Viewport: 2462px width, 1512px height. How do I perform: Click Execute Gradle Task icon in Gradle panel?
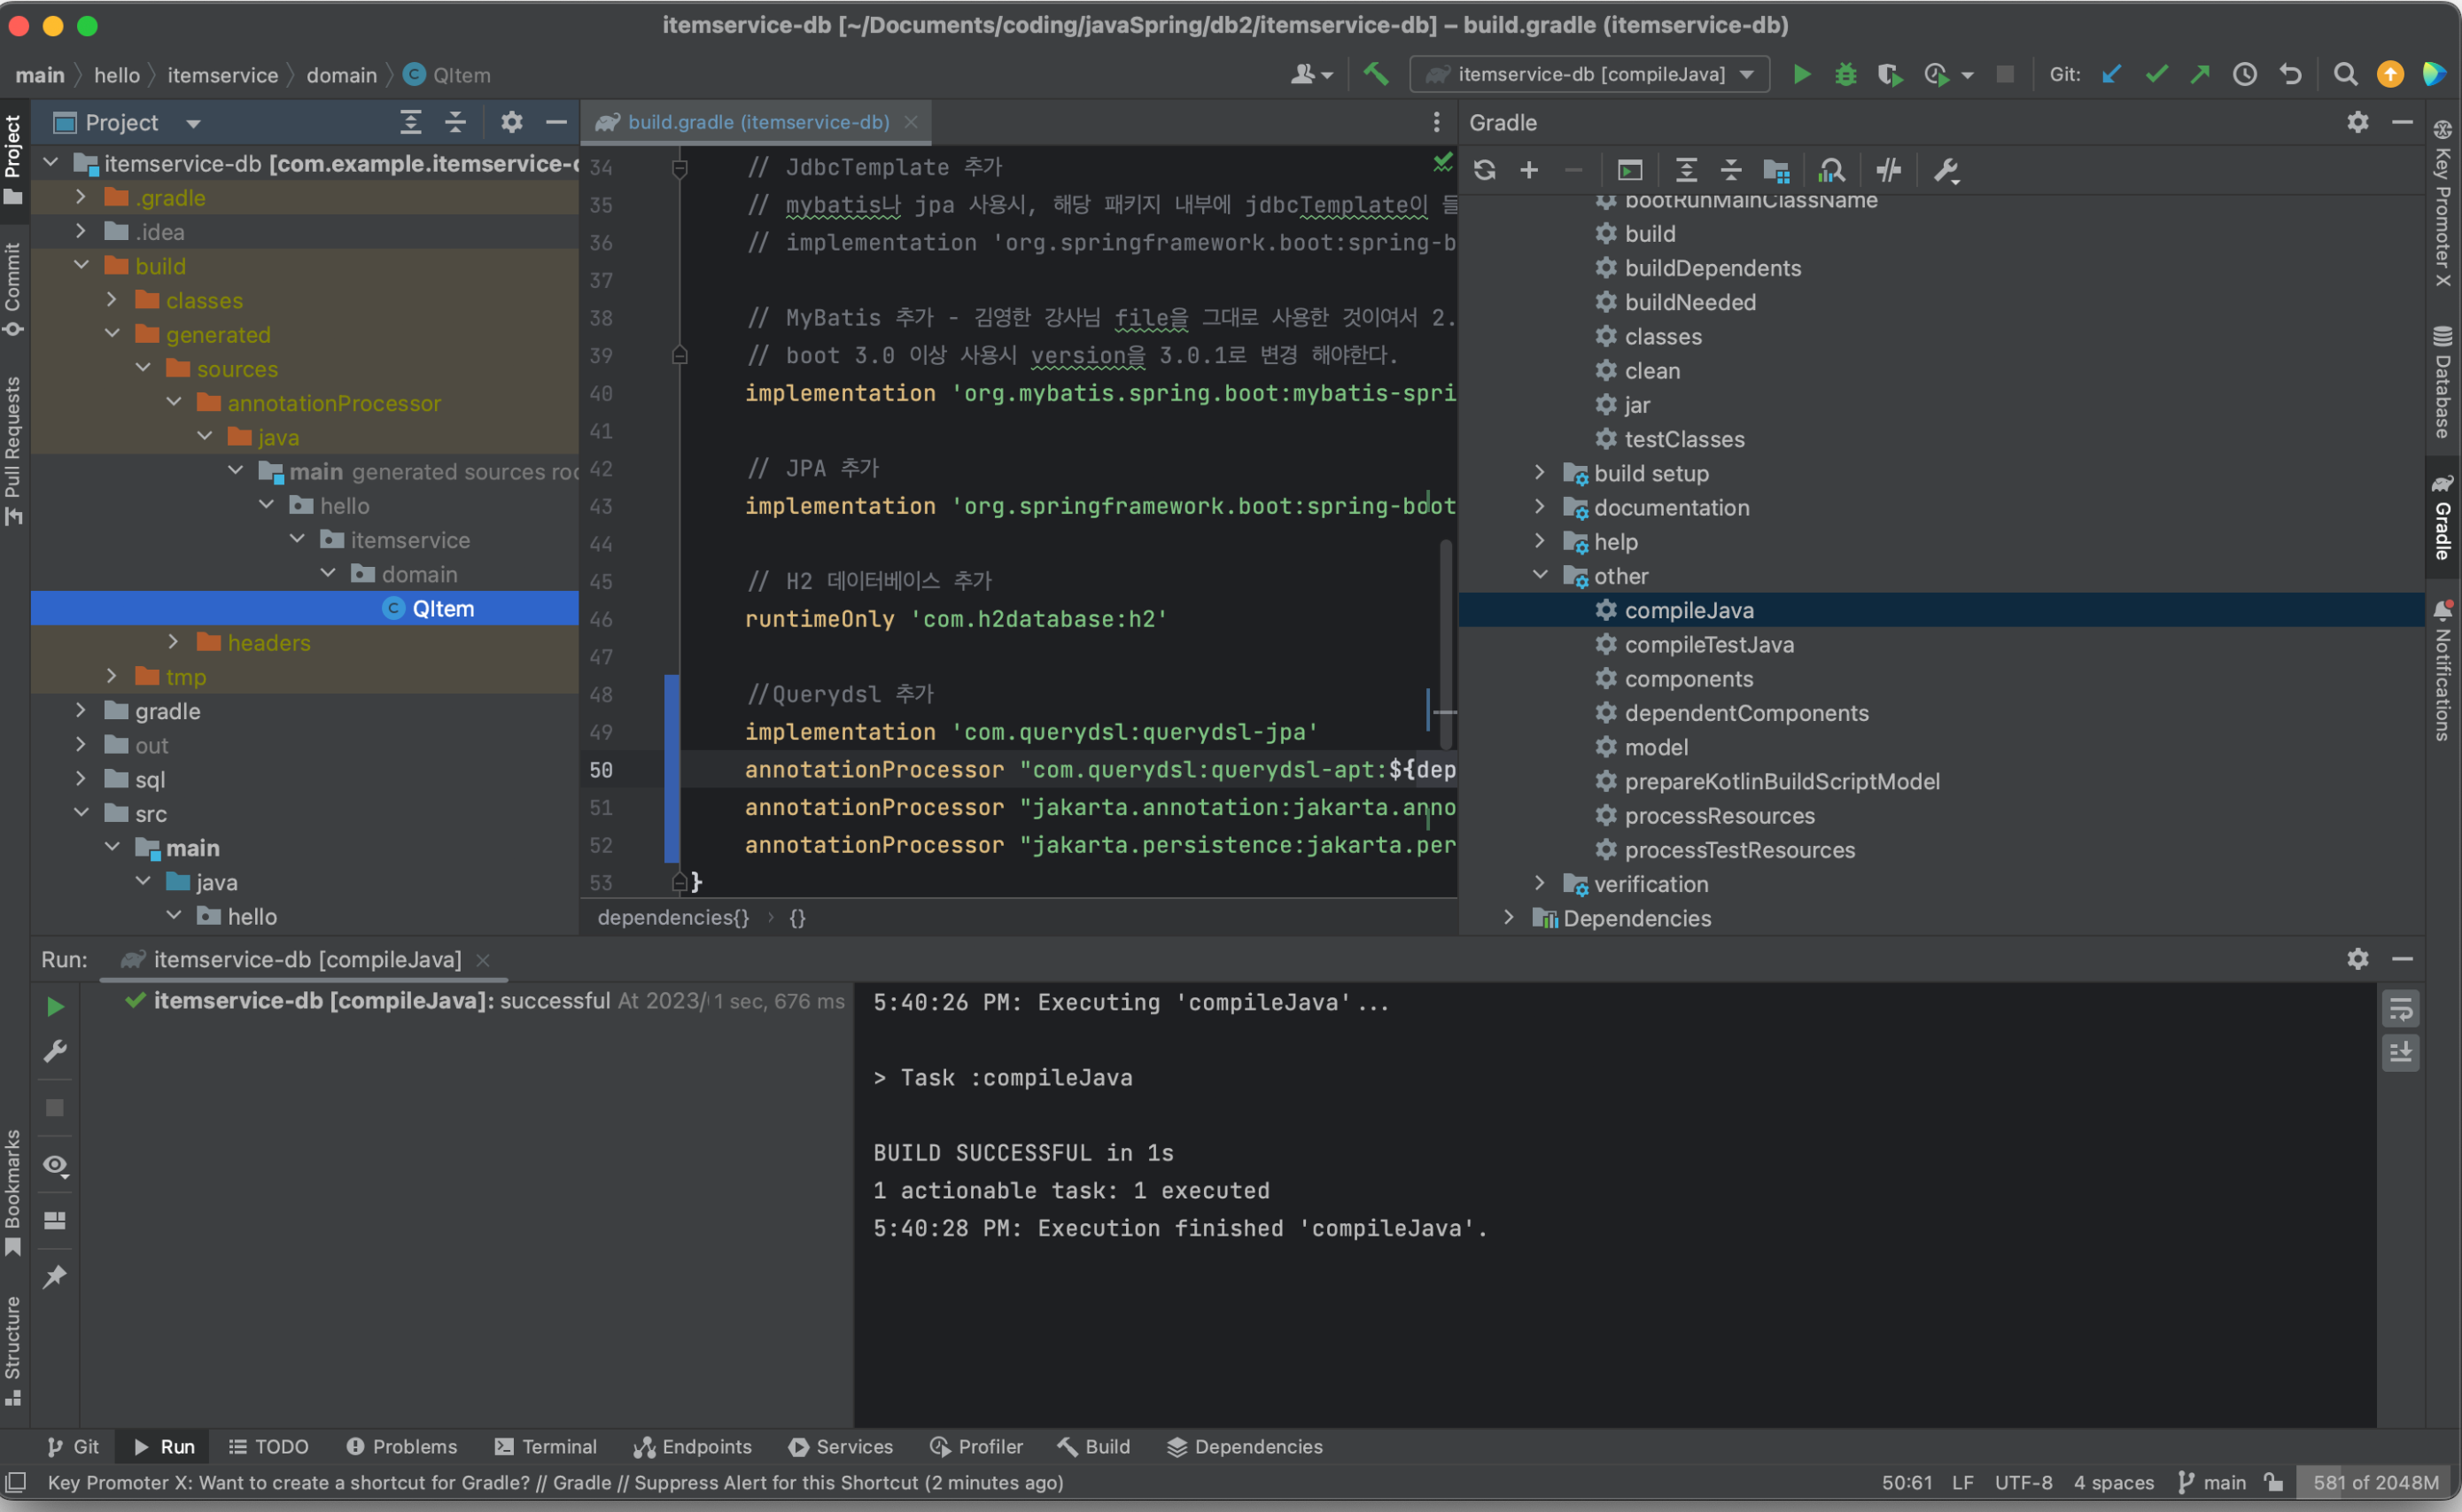pyautogui.click(x=1630, y=170)
